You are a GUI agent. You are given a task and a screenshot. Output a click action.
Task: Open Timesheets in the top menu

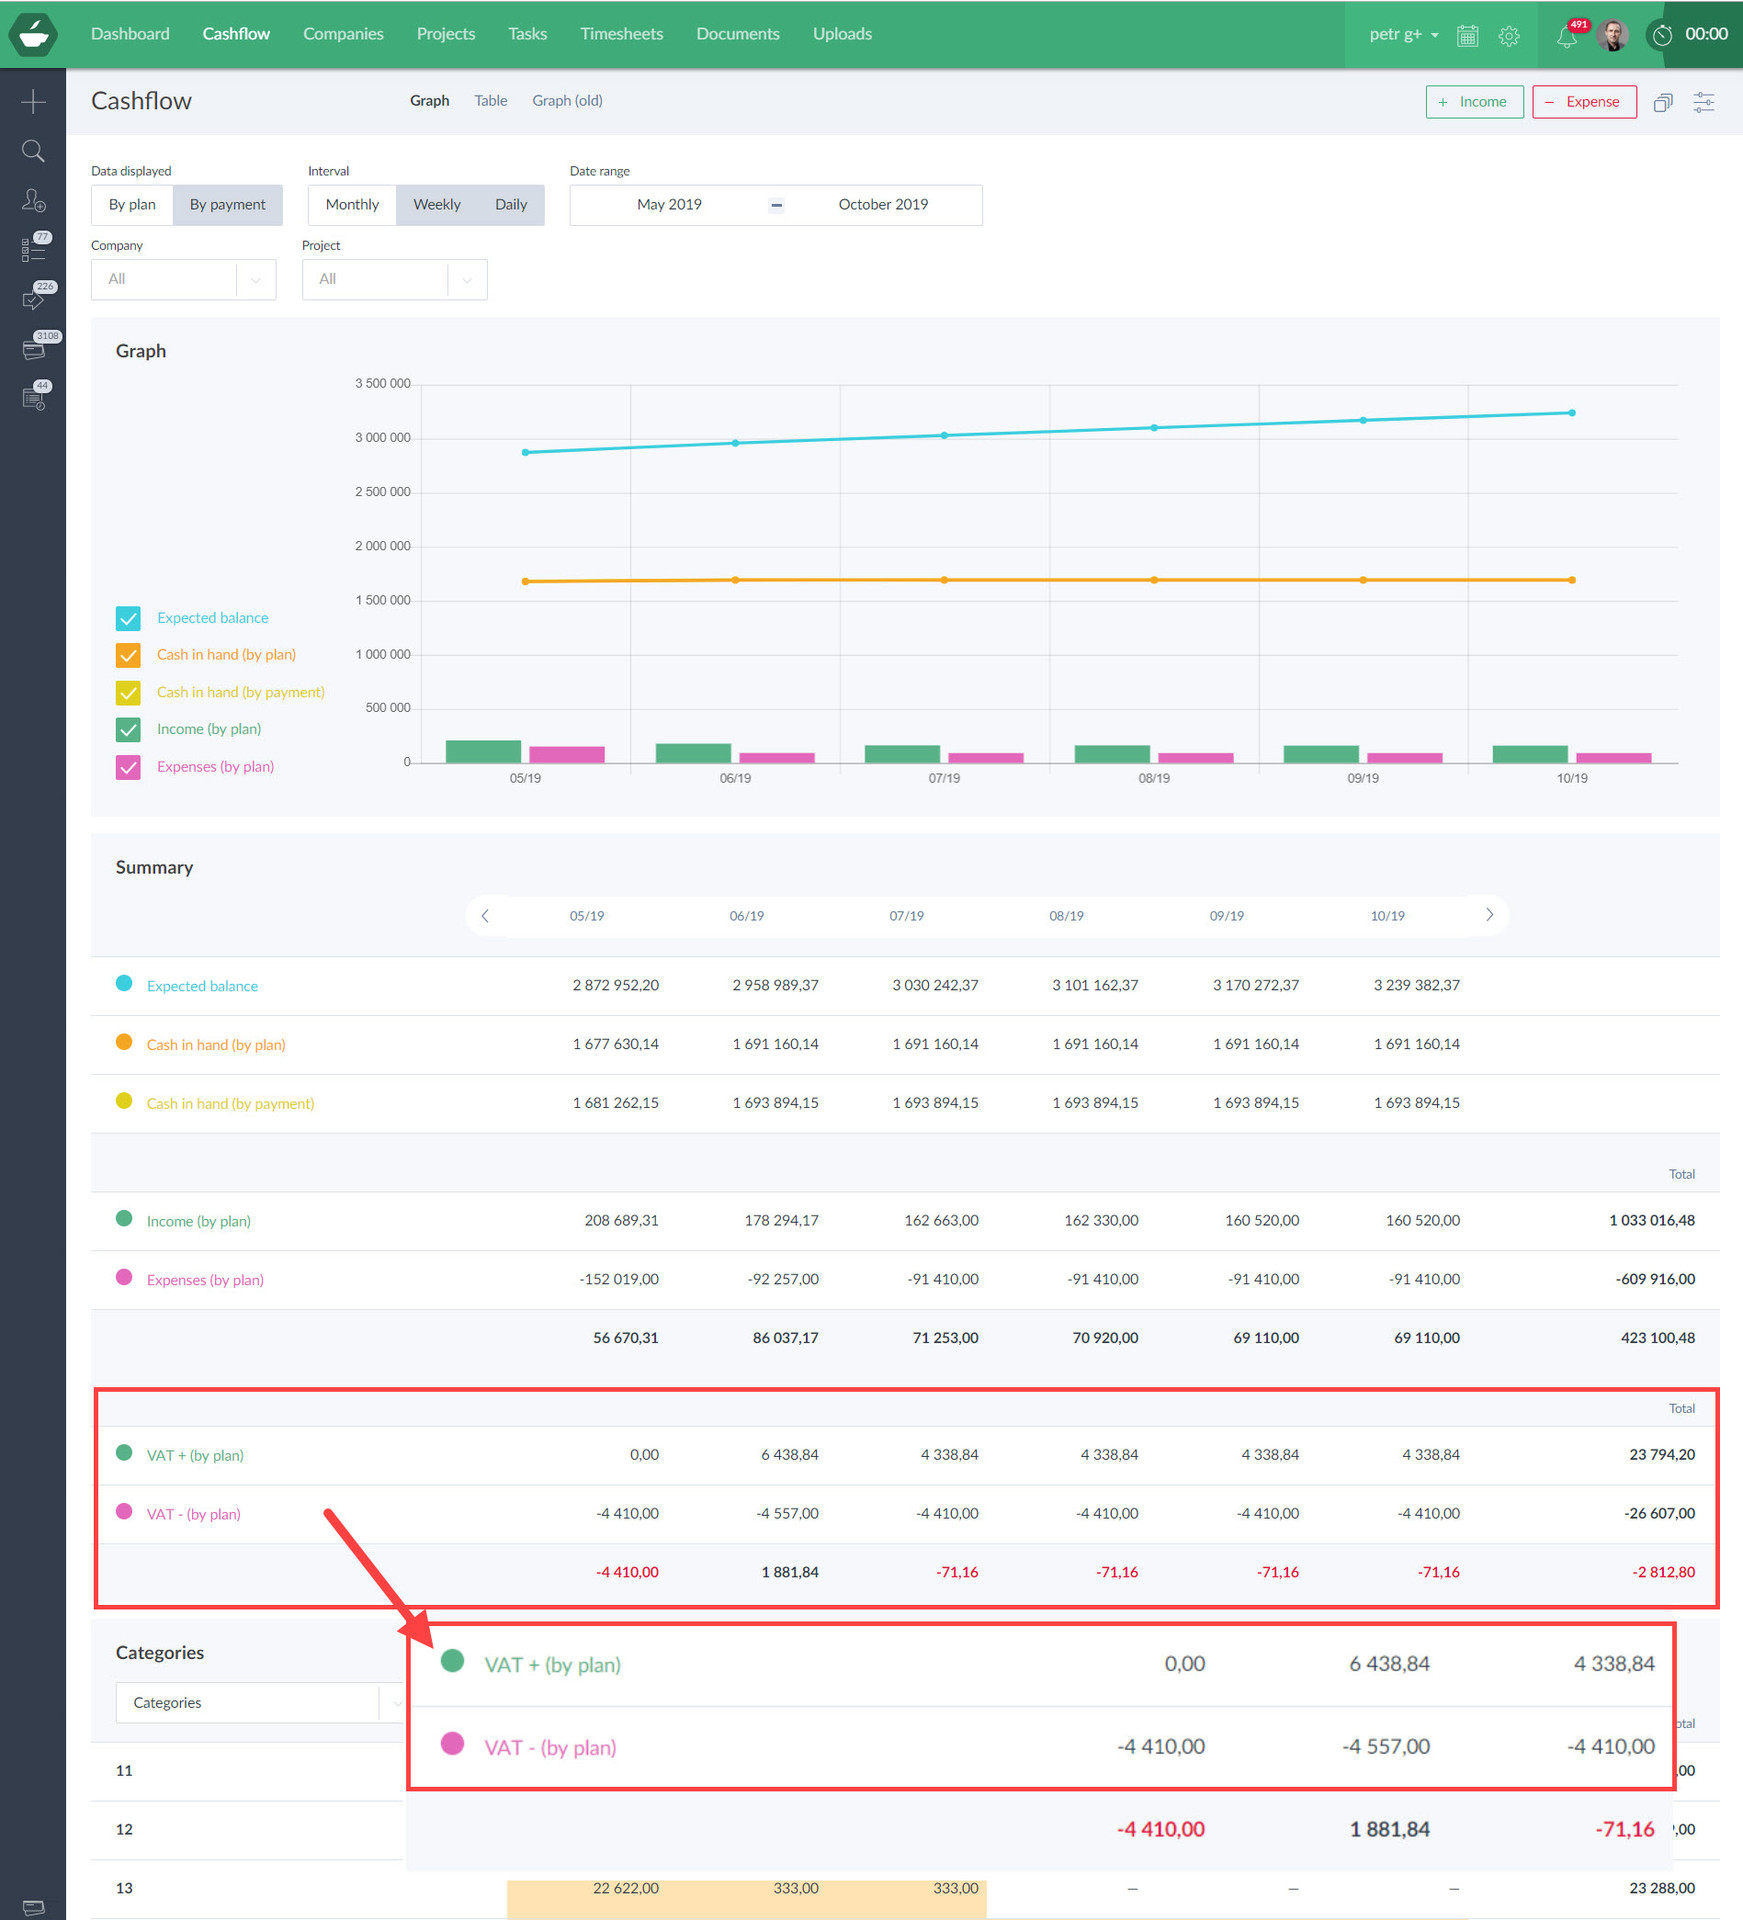tap(621, 34)
